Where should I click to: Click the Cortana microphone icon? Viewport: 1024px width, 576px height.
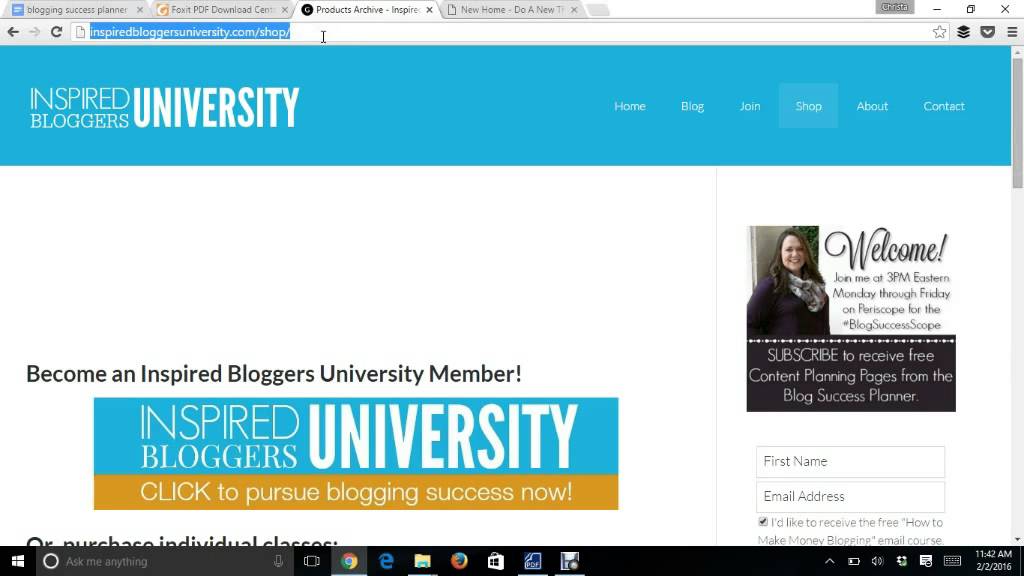coord(278,561)
